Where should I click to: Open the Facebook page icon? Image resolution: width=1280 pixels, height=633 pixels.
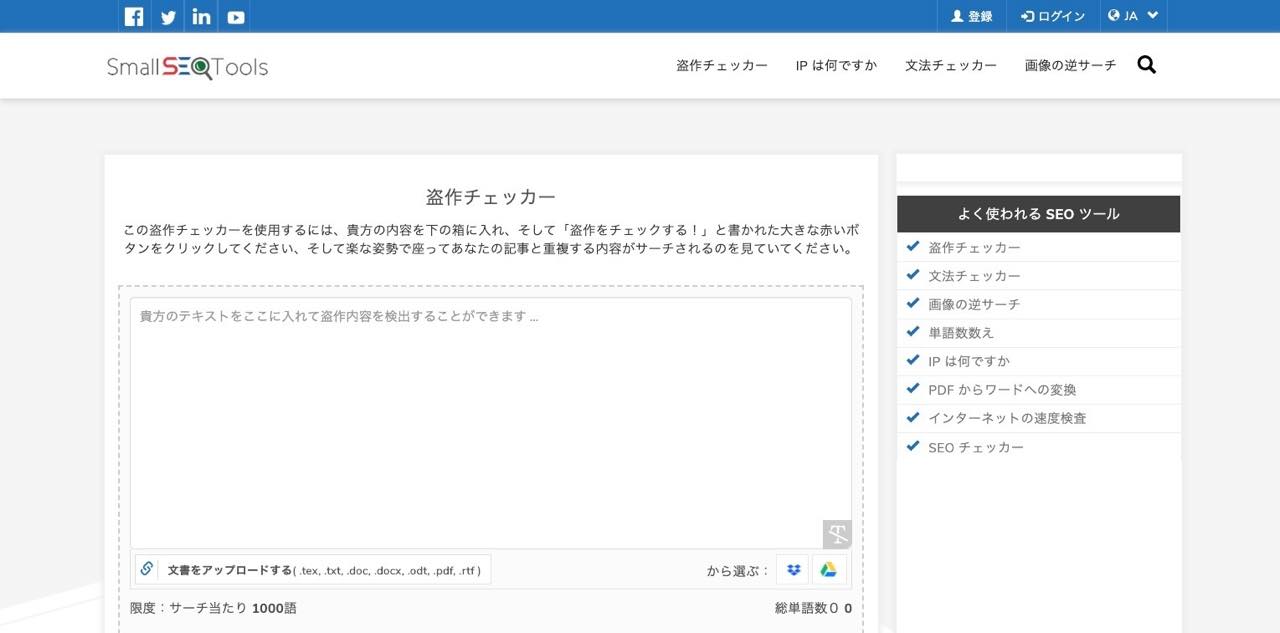[134, 16]
